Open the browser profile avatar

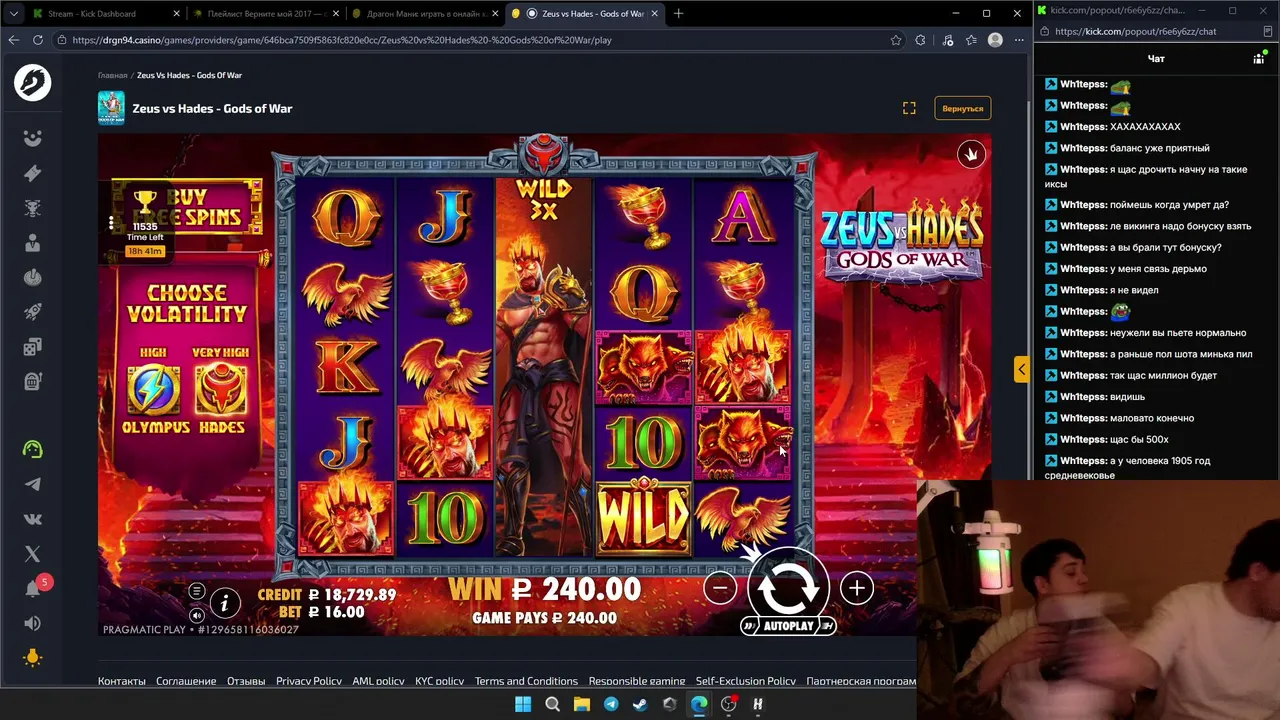(995, 40)
